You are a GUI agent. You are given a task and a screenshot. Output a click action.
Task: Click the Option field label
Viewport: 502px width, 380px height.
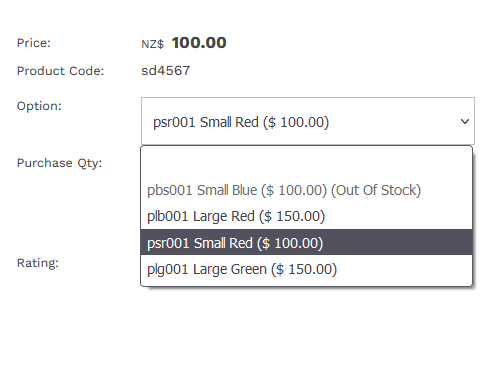coord(39,106)
